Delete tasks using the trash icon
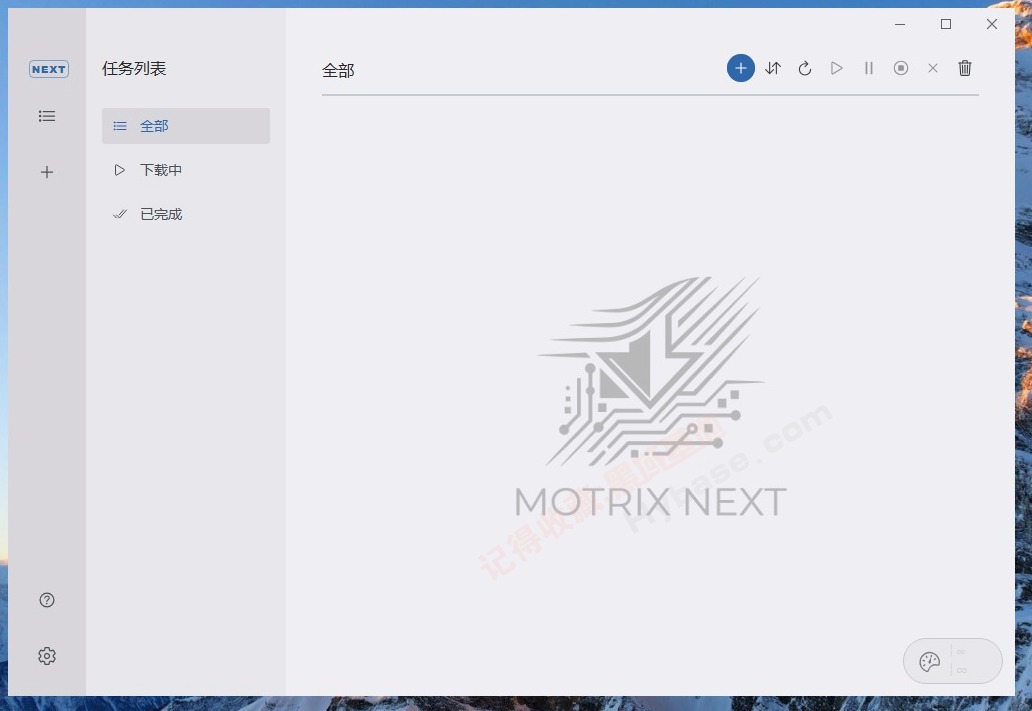 pyautogui.click(x=965, y=68)
